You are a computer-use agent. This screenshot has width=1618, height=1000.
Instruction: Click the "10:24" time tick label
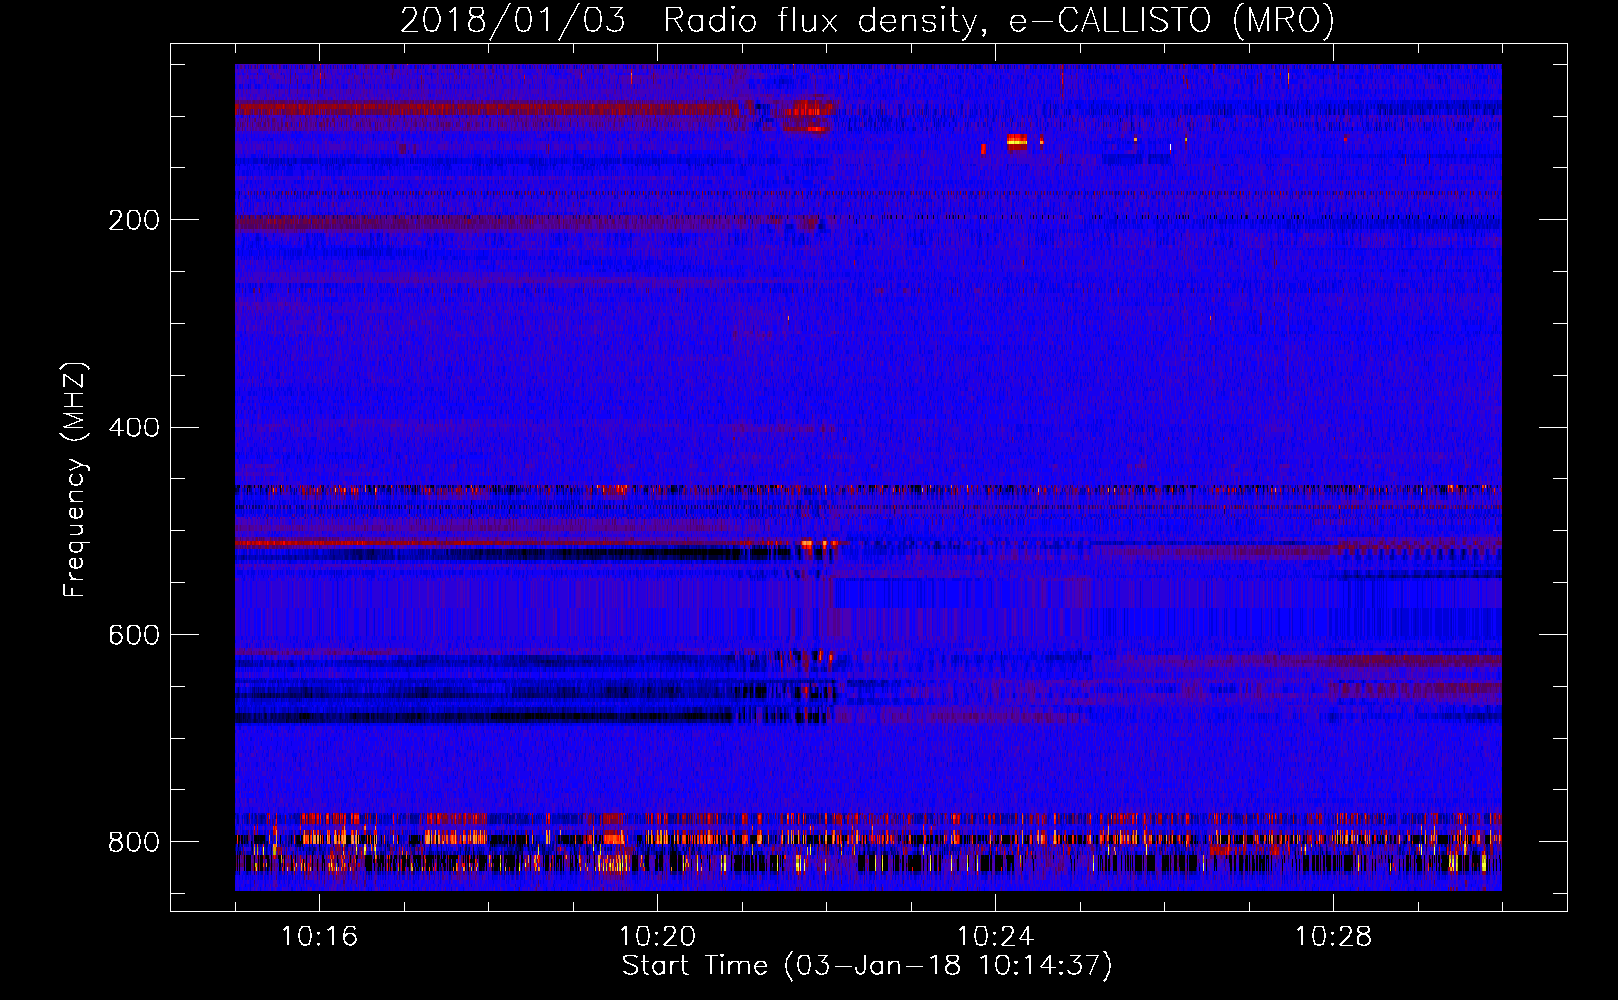pyautogui.click(x=995, y=936)
